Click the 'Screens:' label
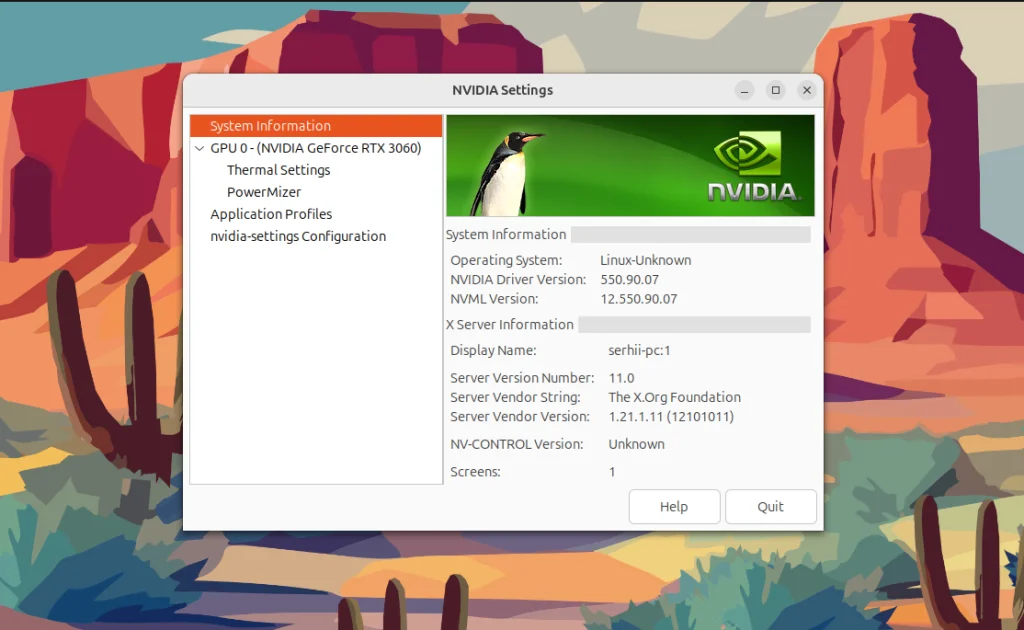 pyautogui.click(x=475, y=472)
